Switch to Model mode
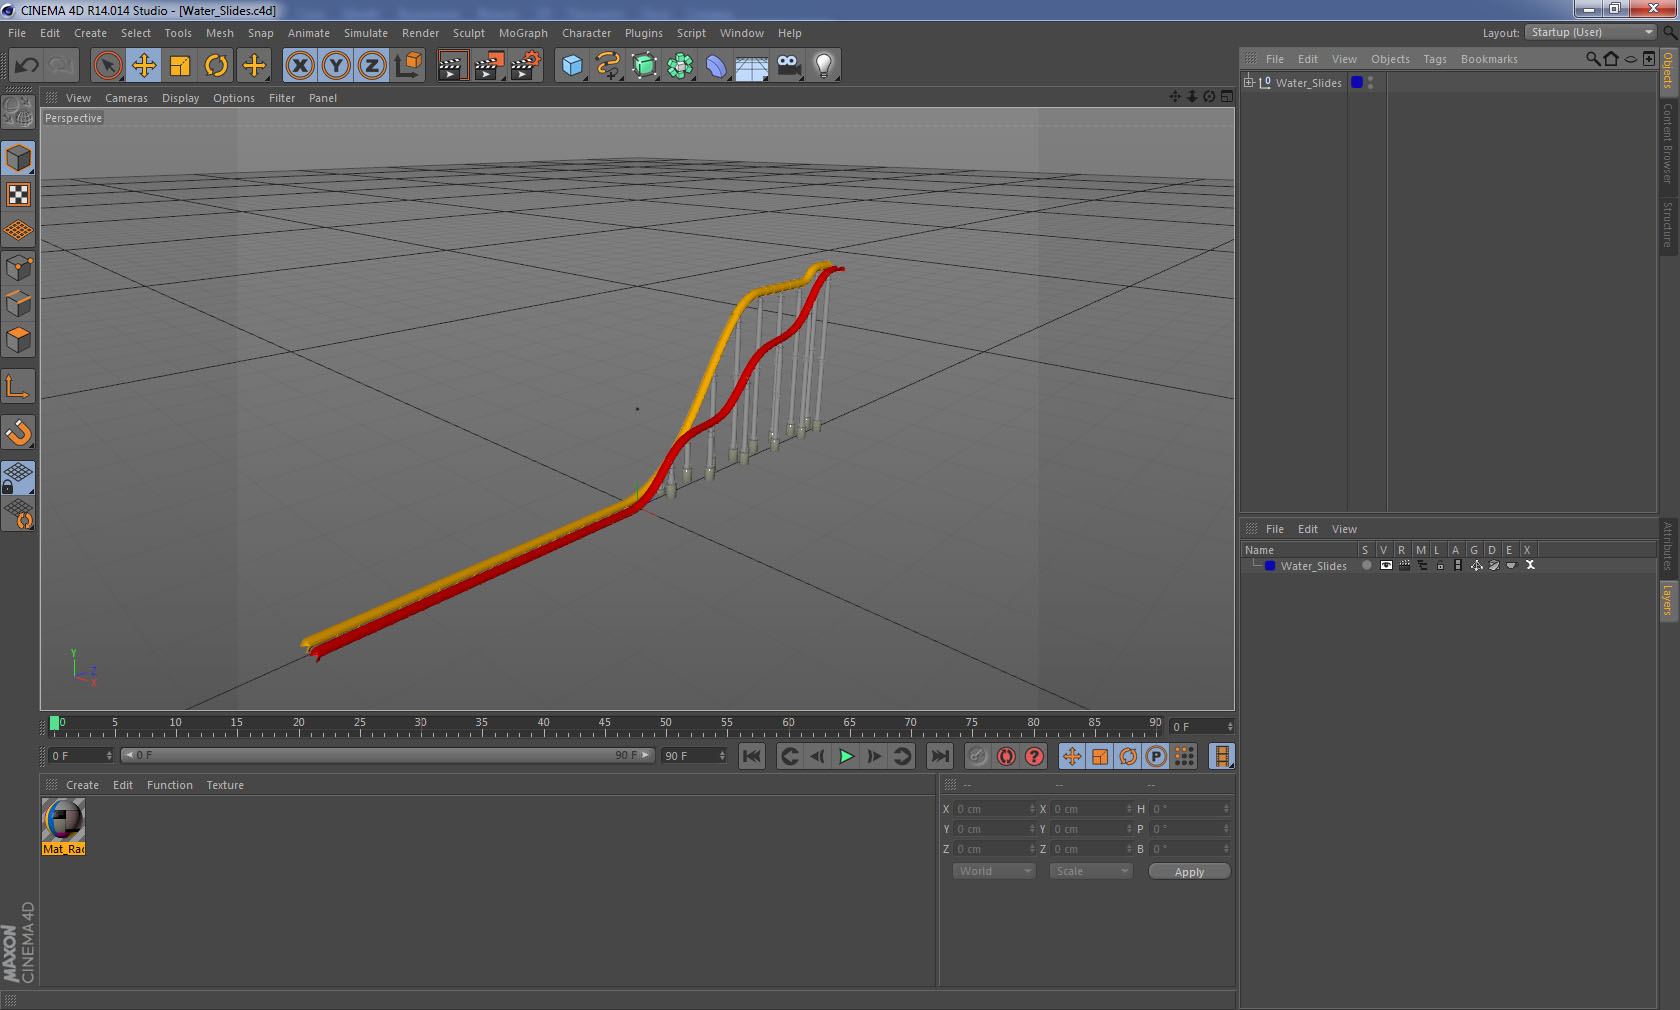Image resolution: width=1680 pixels, height=1010 pixels. point(18,158)
